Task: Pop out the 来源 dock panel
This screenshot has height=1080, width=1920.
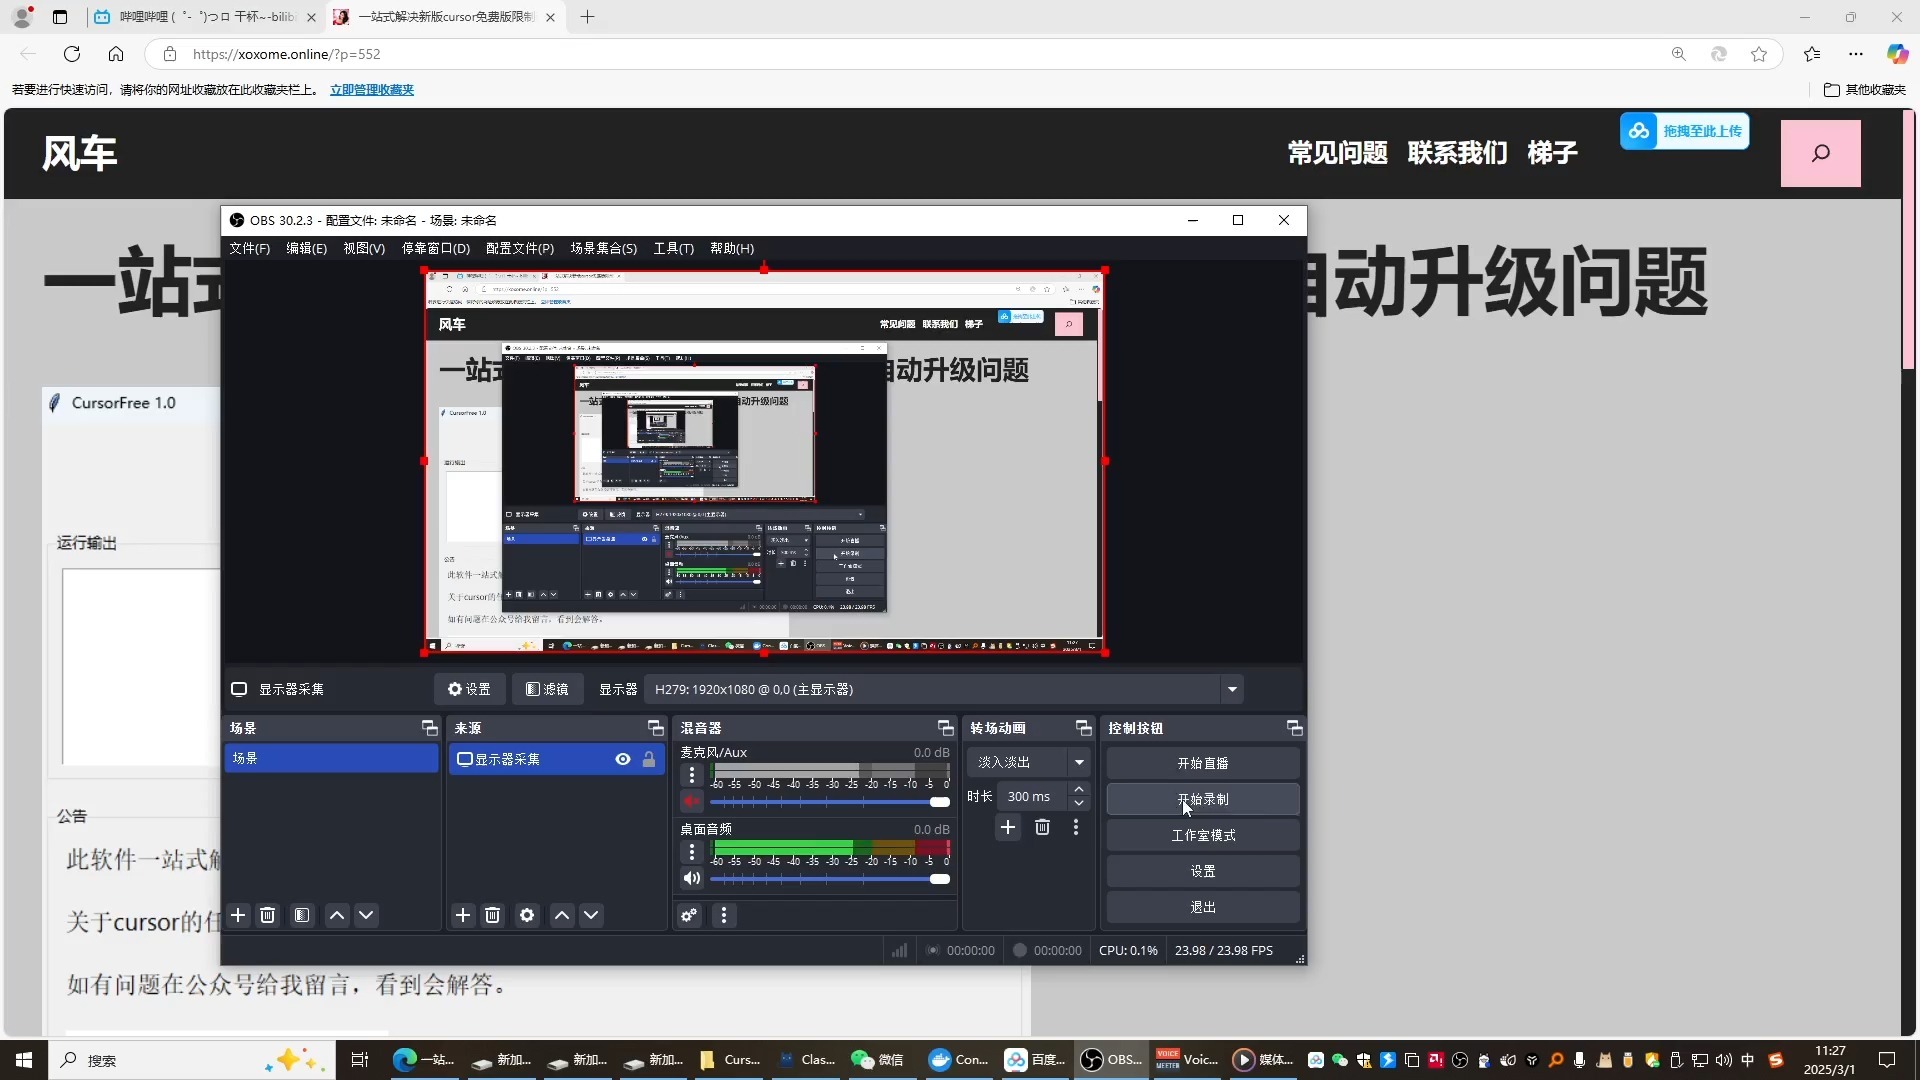Action: [x=655, y=728]
